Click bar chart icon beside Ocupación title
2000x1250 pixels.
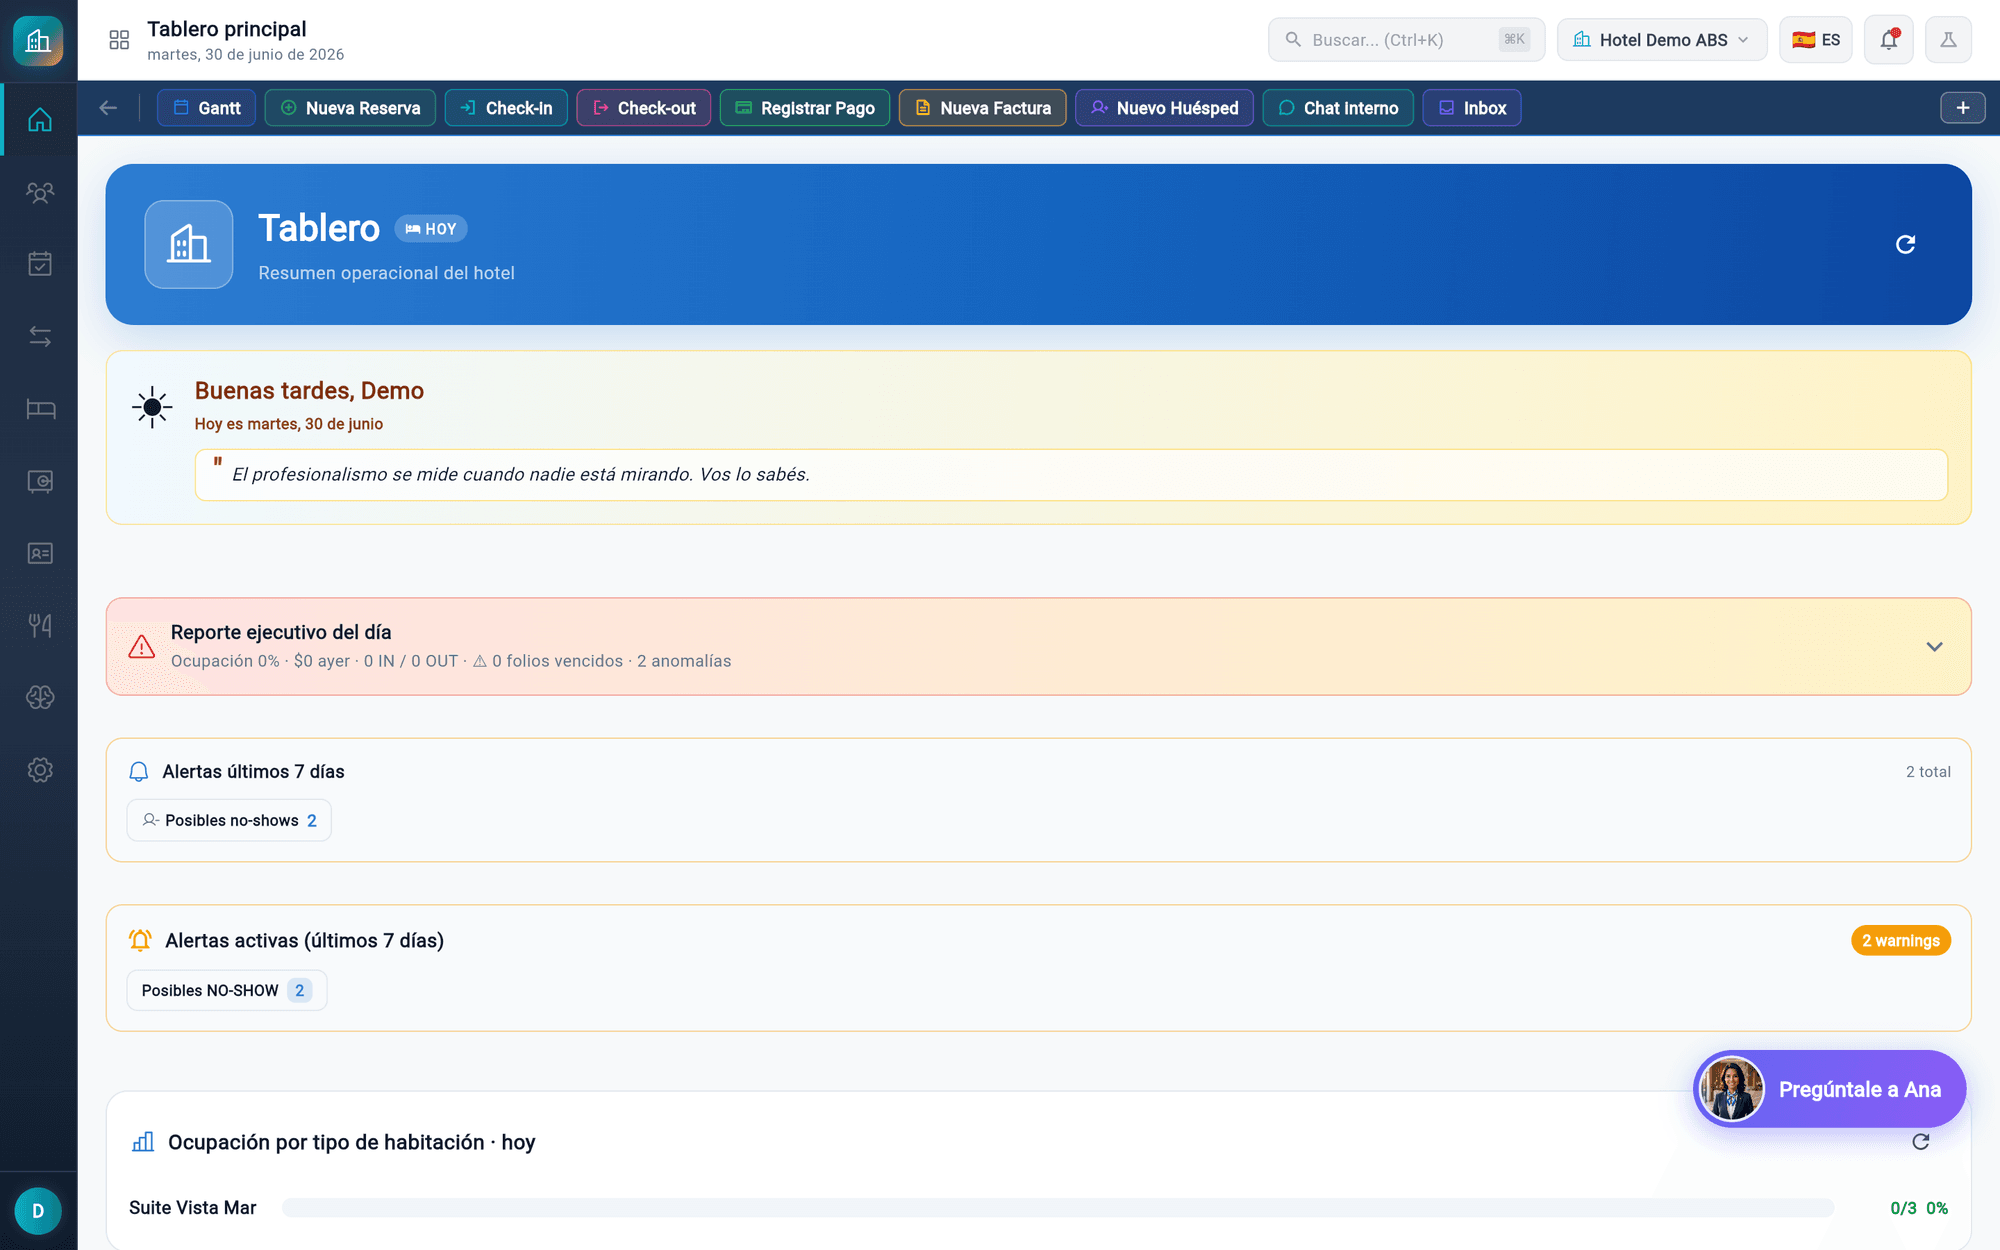coord(143,1142)
